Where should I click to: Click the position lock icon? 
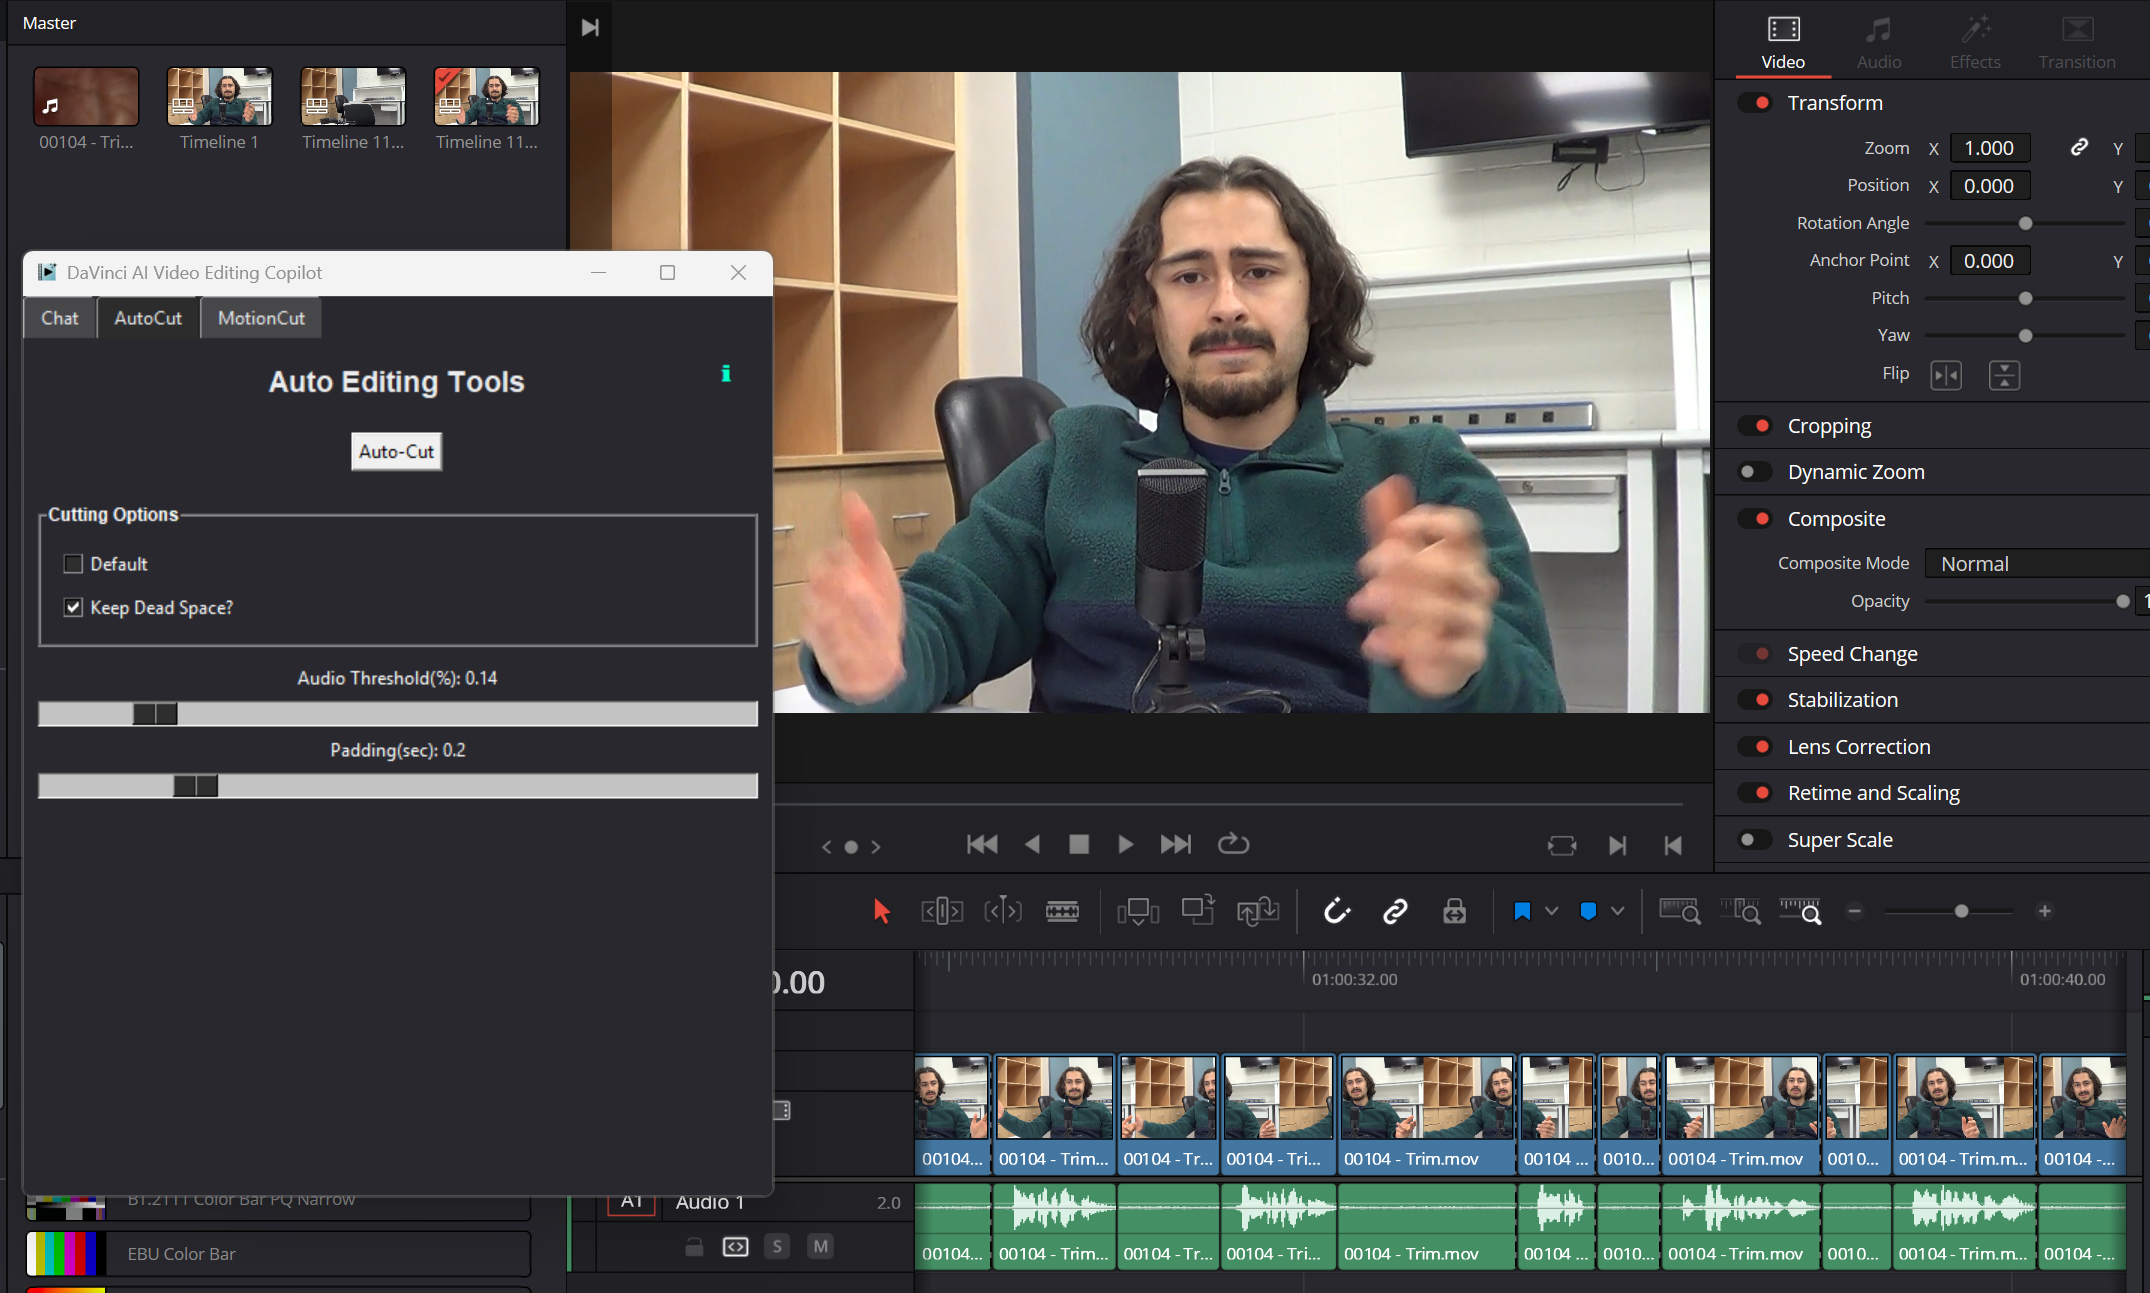pos(1454,911)
